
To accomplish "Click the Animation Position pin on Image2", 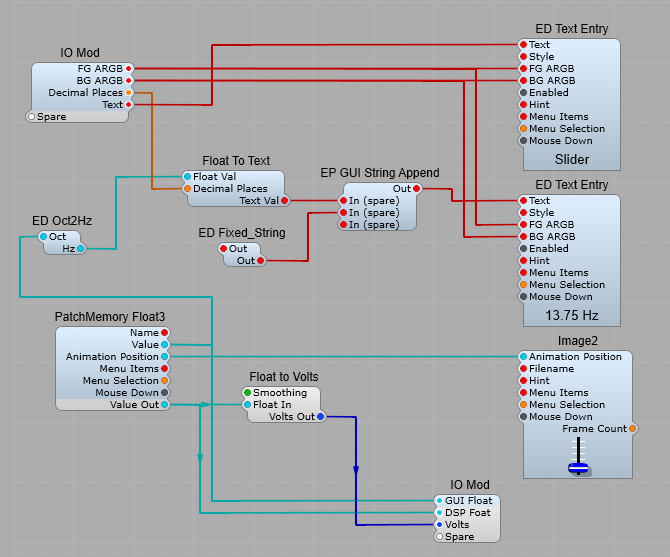I will [x=523, y=357].
